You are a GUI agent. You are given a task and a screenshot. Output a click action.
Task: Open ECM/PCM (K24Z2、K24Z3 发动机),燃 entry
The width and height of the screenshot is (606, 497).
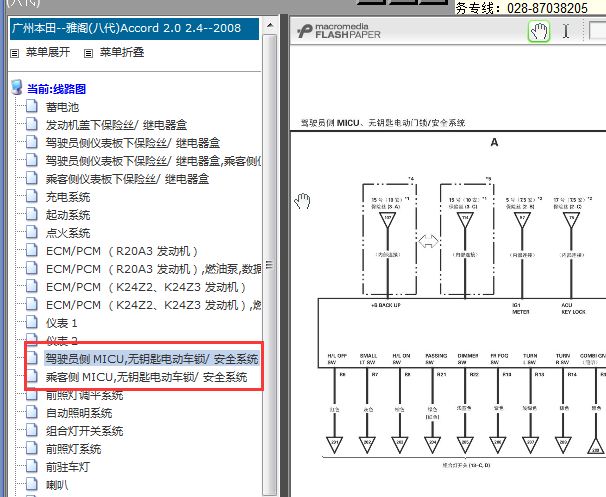pyautogui.click(x=153, y=305)
